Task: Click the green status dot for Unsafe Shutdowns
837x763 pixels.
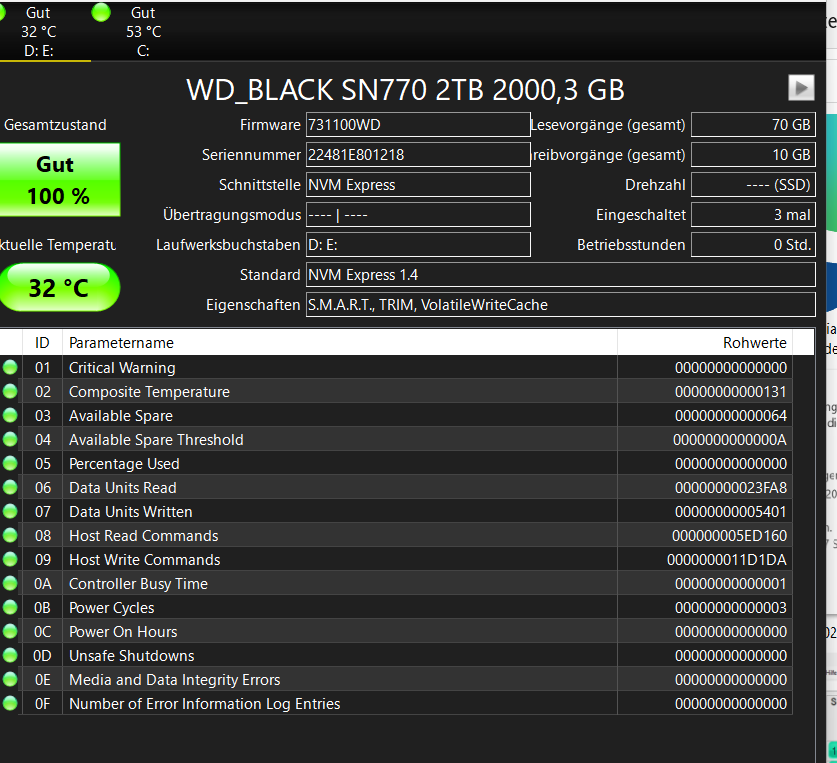Action: click(10, 655)
